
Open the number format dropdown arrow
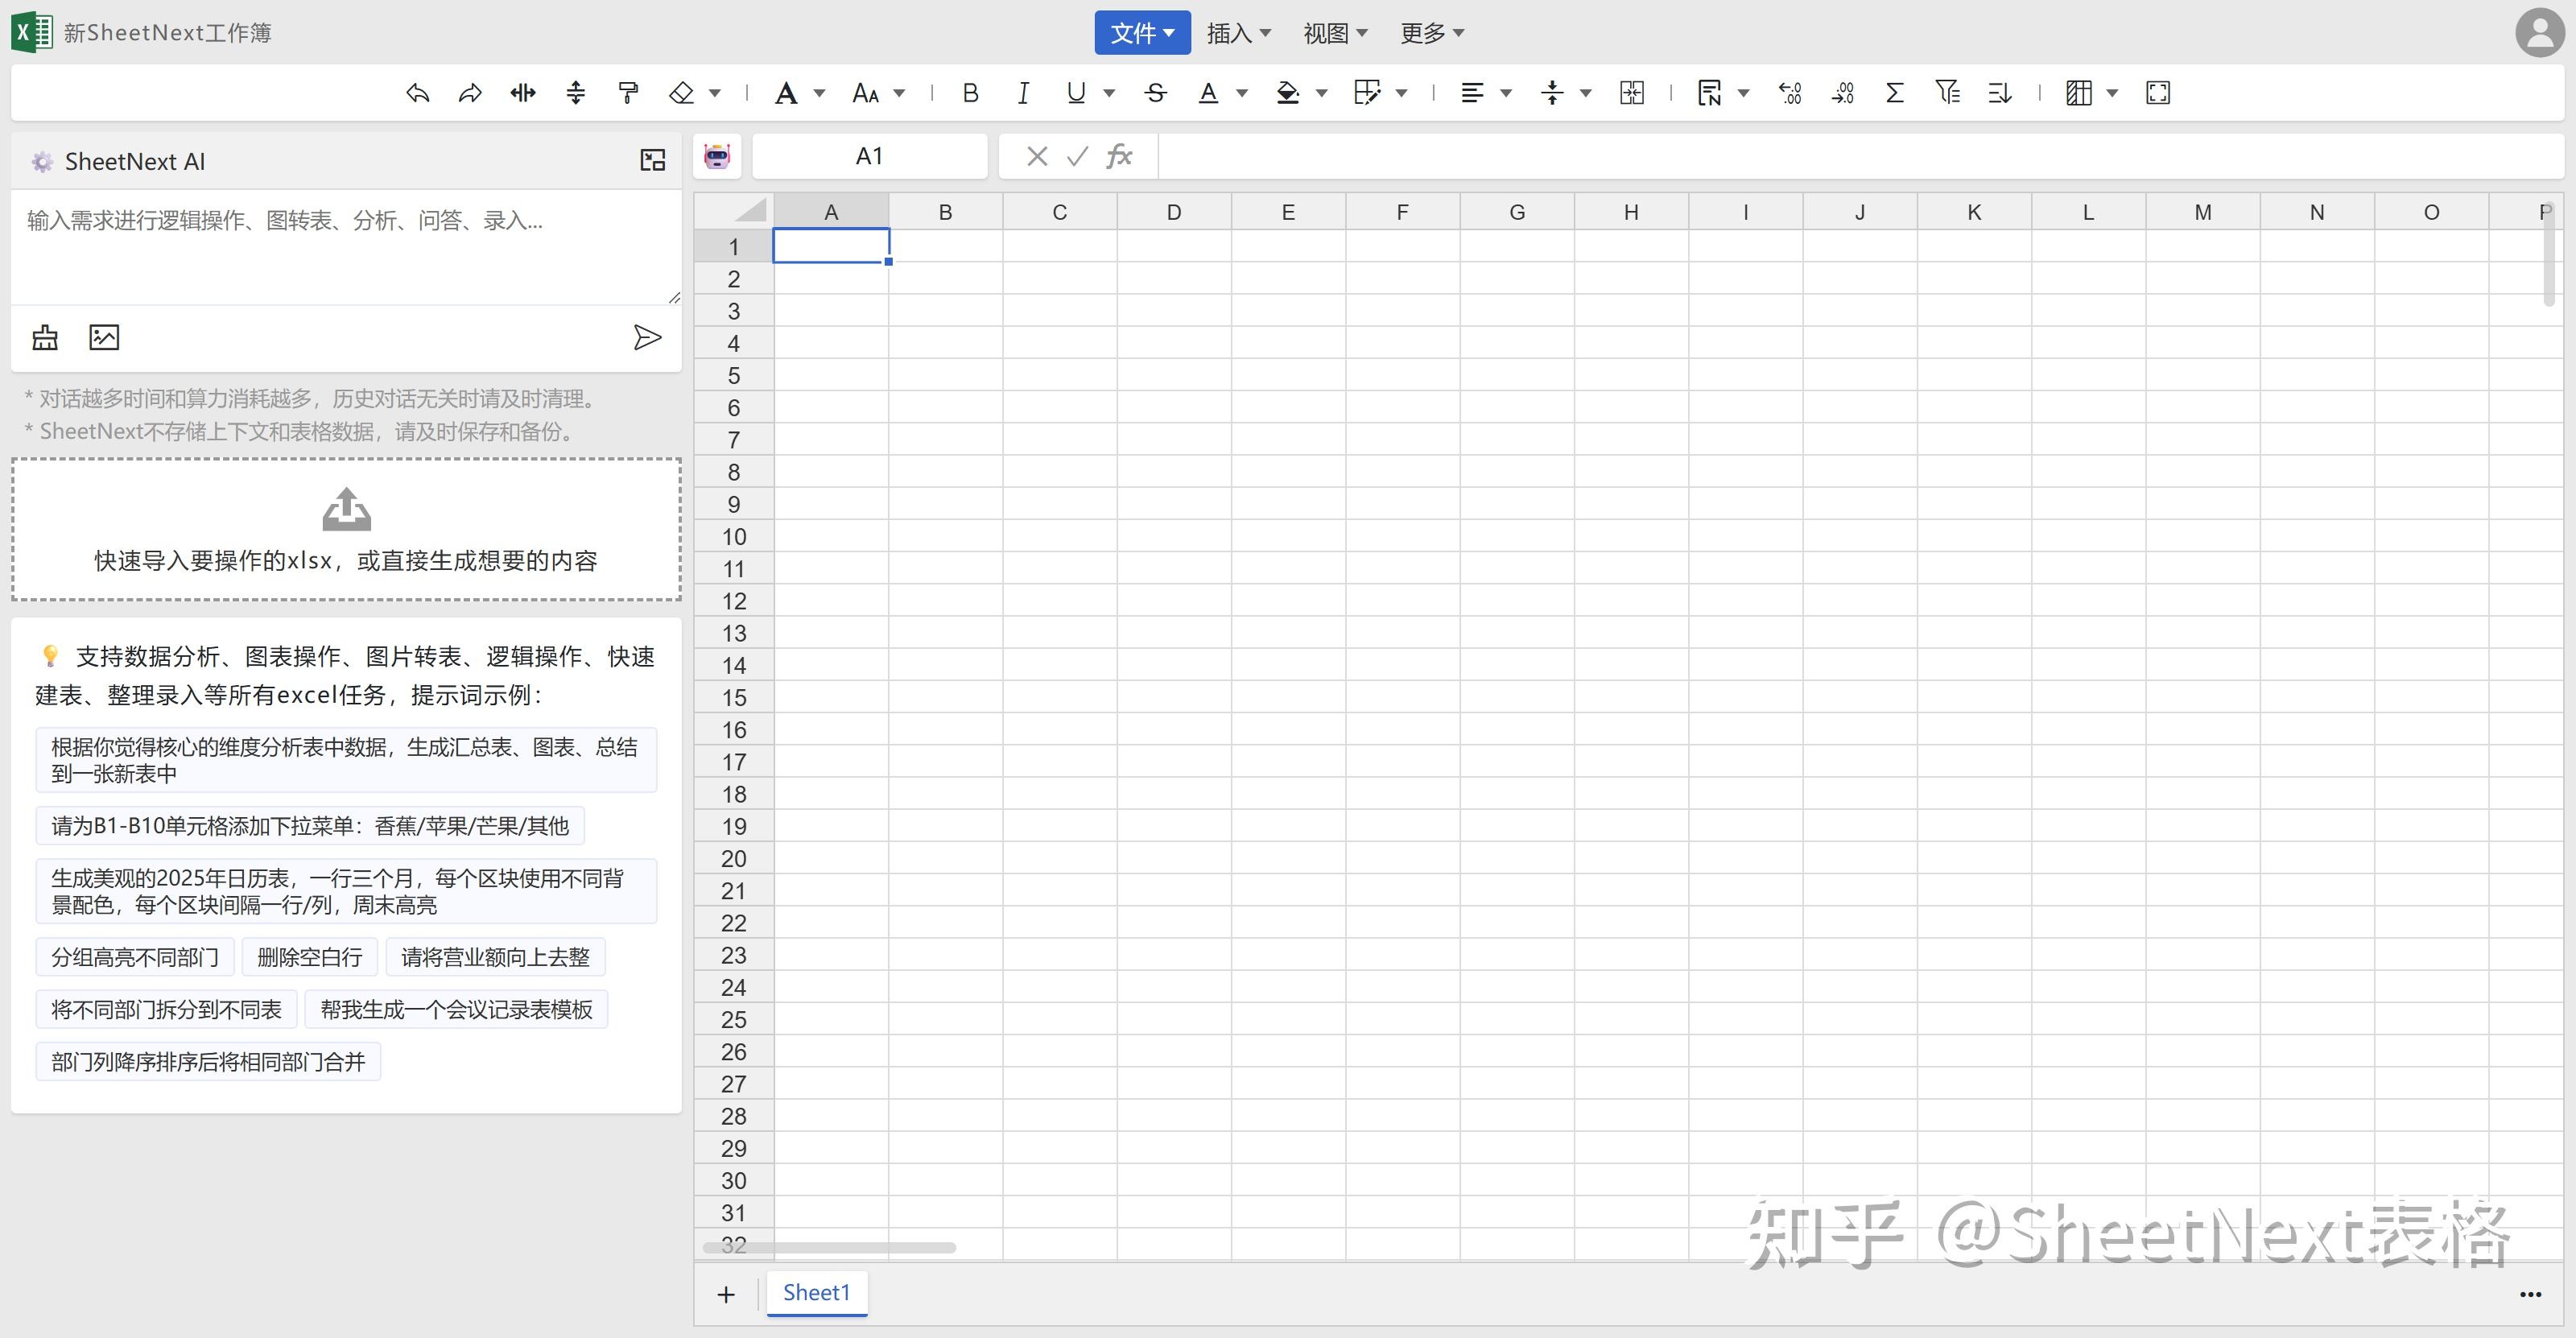[x=1744, y=93]
